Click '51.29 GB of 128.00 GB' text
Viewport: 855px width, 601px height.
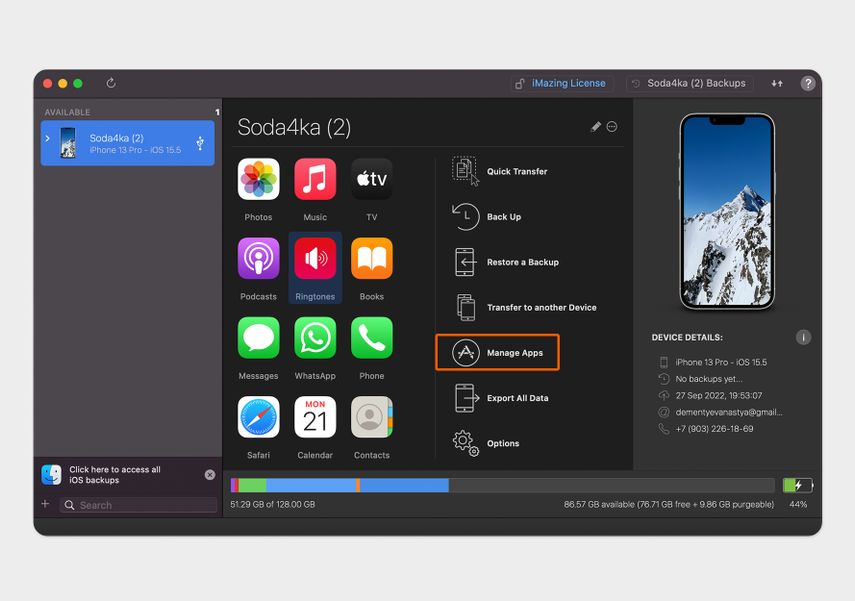273,504
